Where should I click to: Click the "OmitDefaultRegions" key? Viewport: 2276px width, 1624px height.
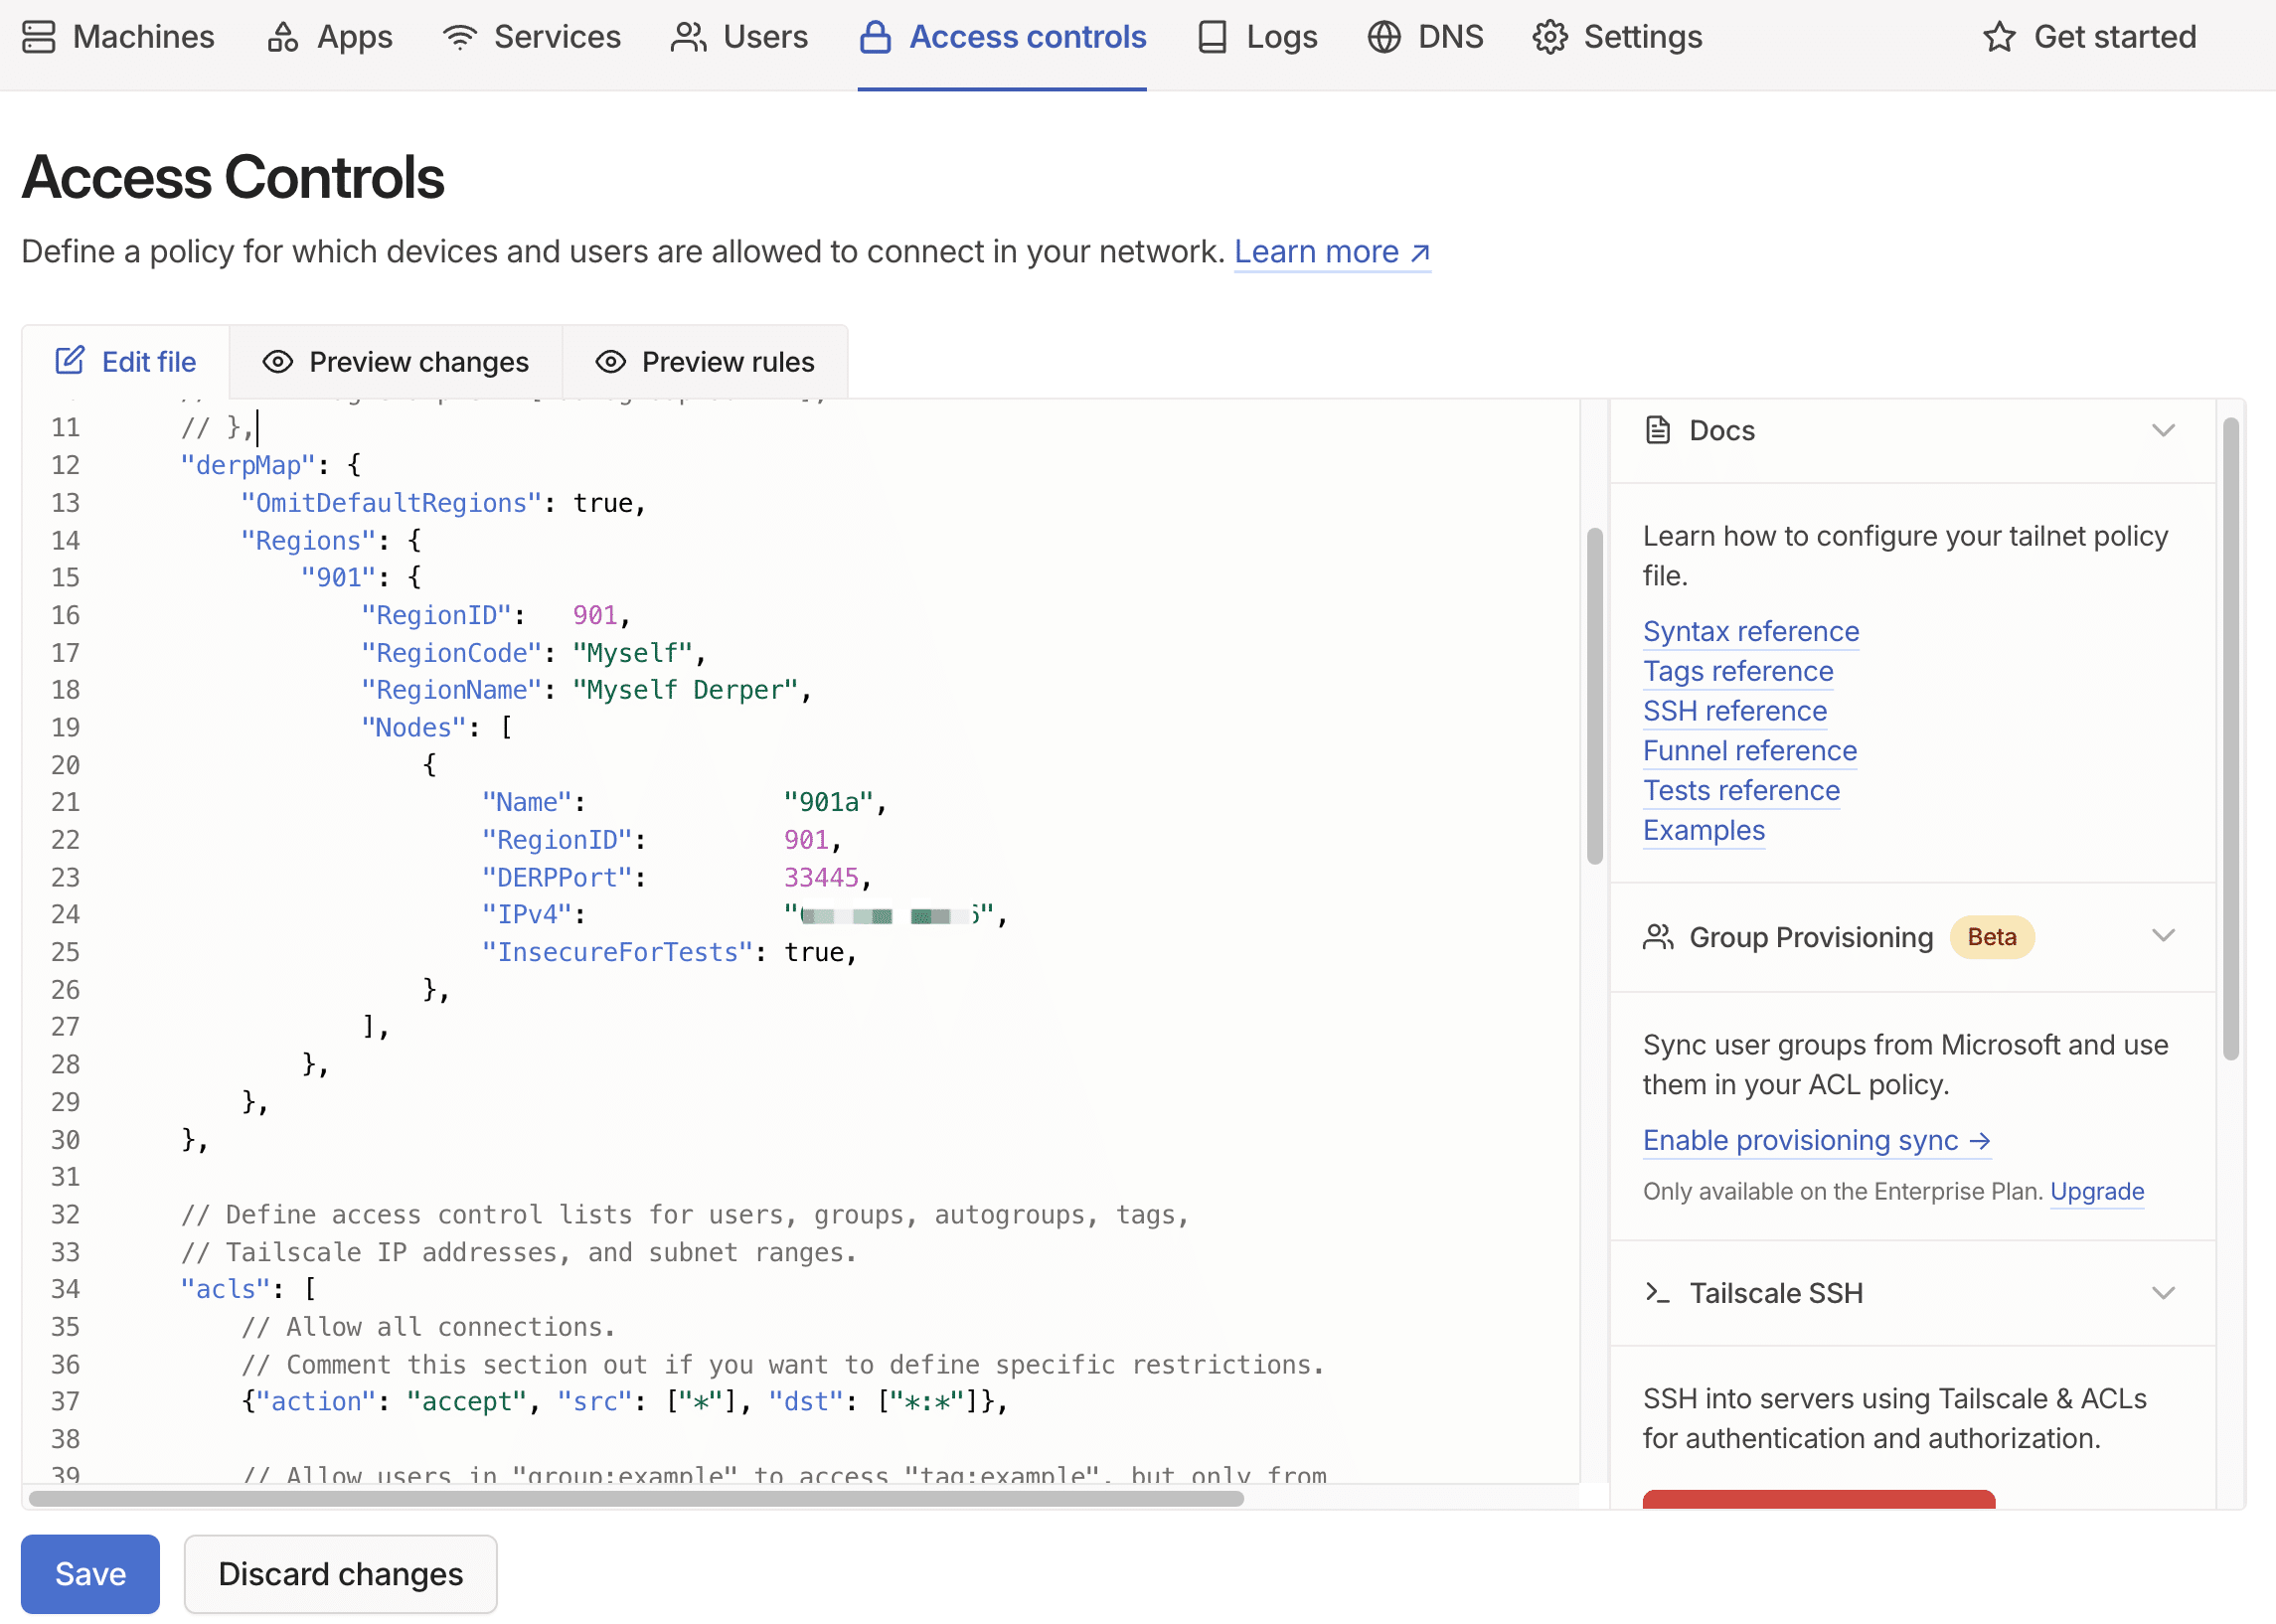(x=391, y=503)
